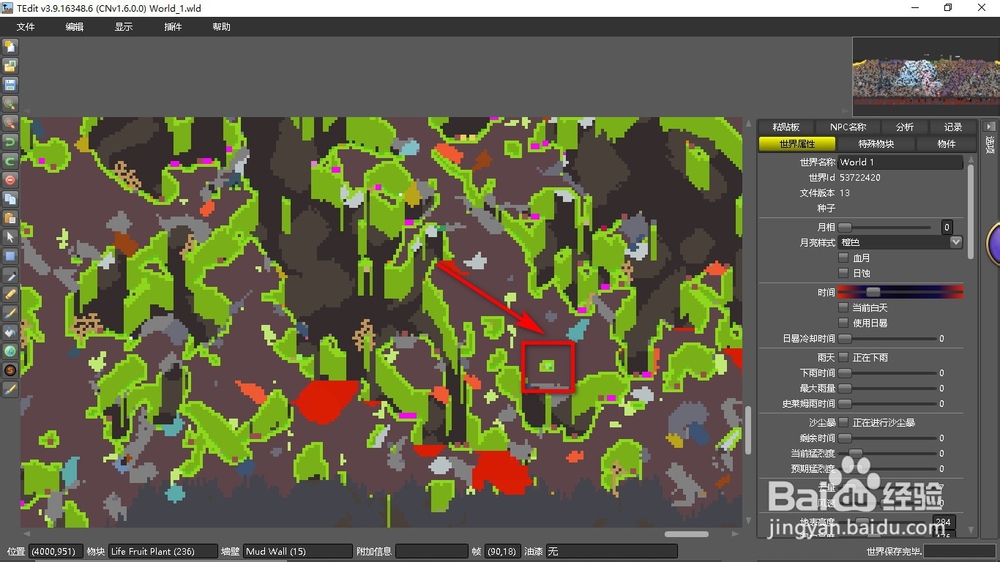Image resolution: width=1000 pixels, height=562 pixels.
Task: Click the 时间 gradient slider handle
Action: [x=872, y=292]
